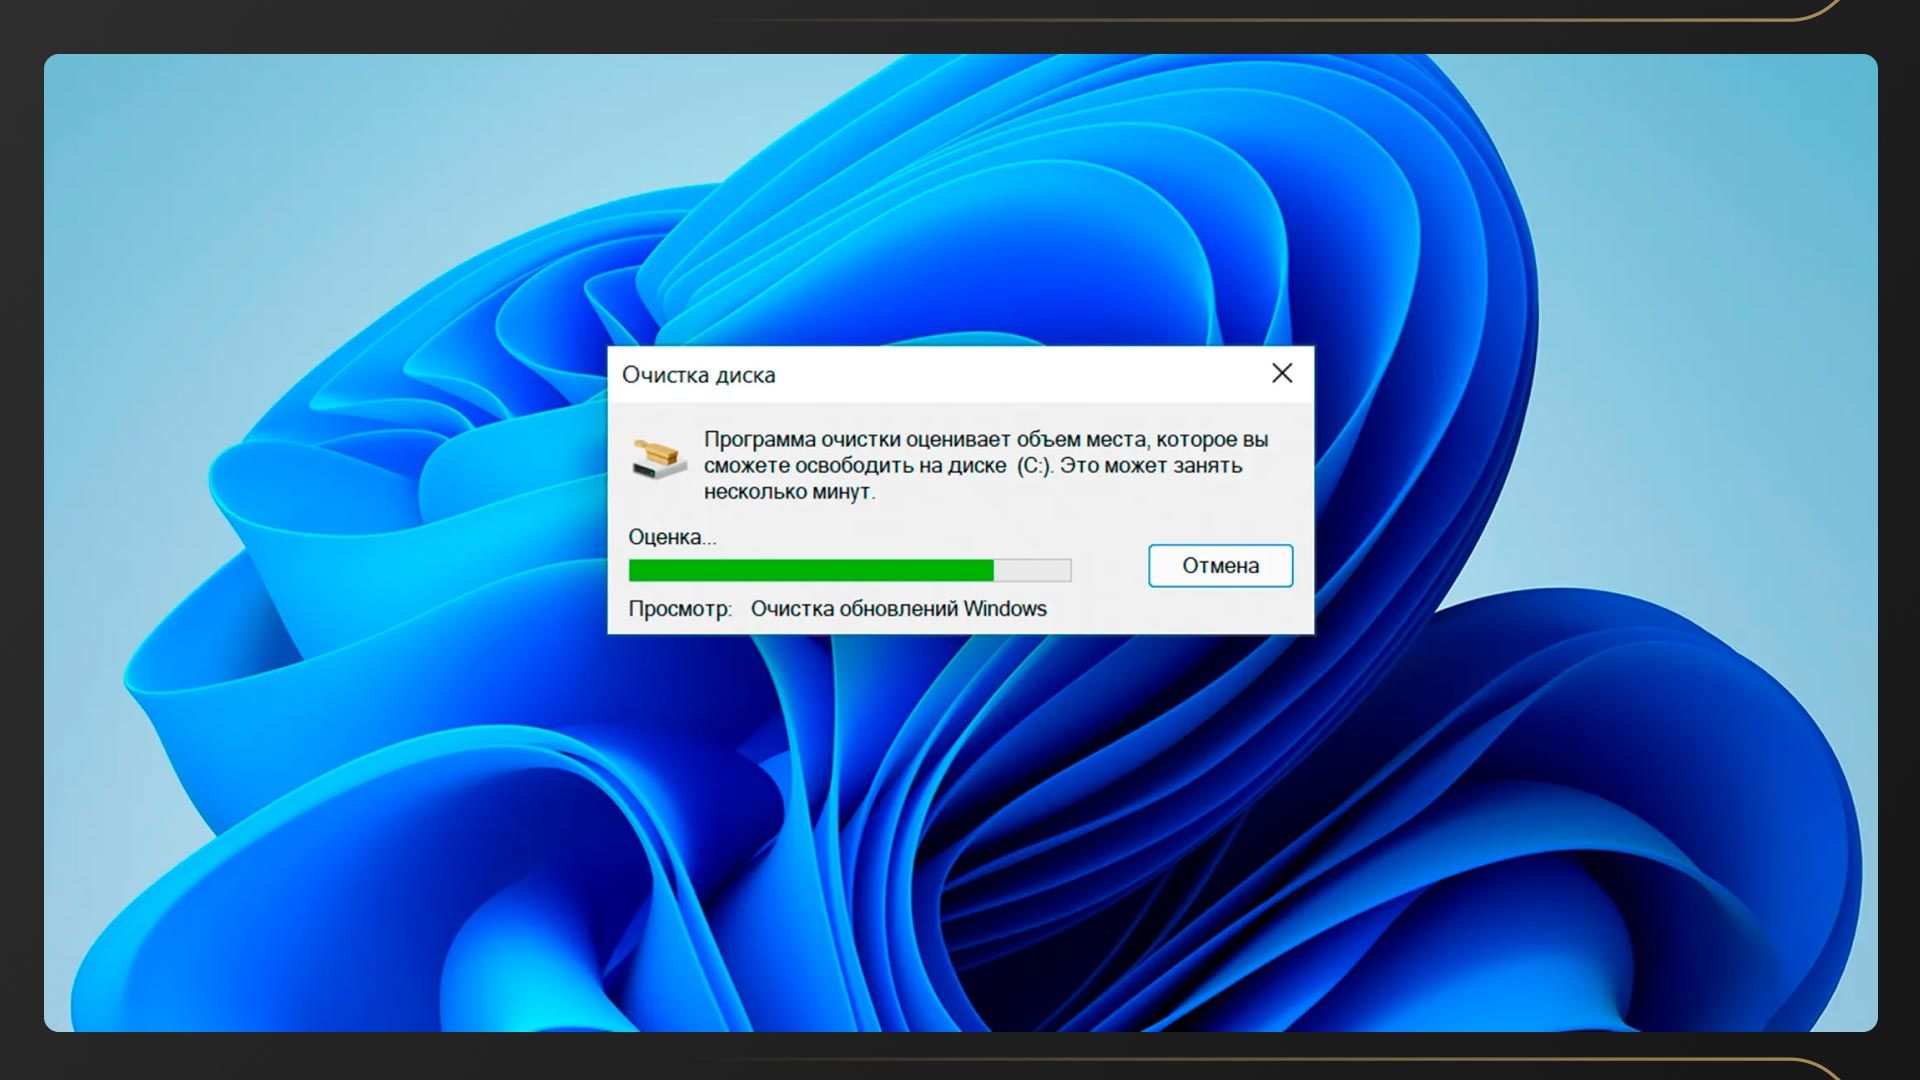The height and width of the screenshot is (1080, 1920).
Task: Click the line starting Программа очистки оценивает
Action: click(x=985, y=440)
